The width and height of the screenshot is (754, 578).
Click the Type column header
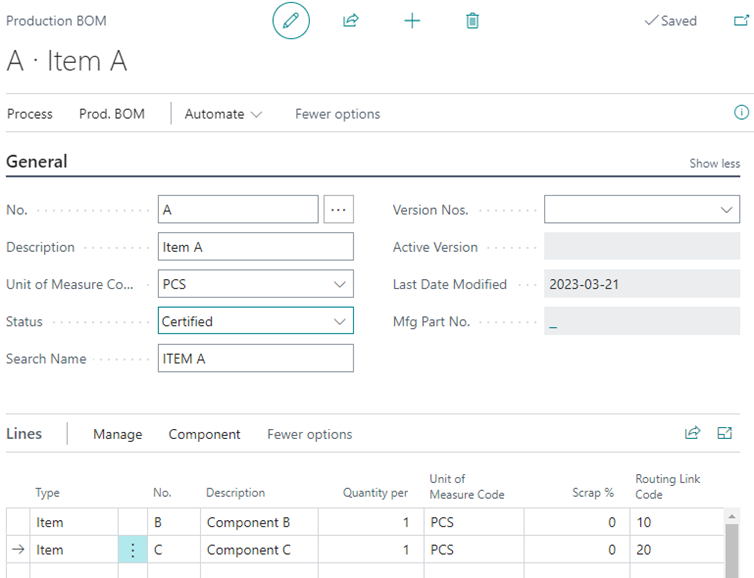pyautogui.click(x=48, y=493)
